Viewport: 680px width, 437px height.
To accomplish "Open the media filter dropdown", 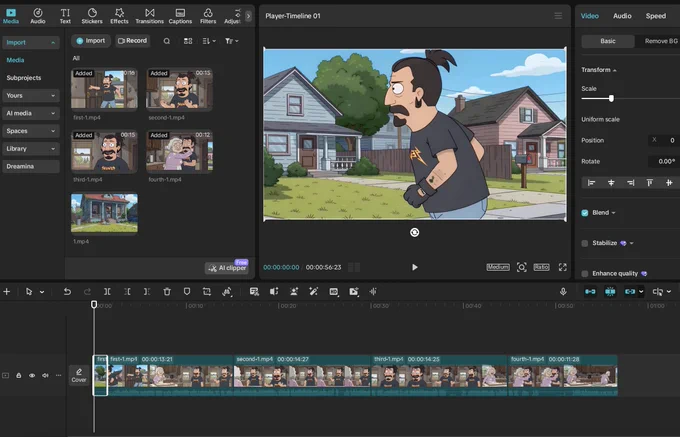I will (232, 41).
